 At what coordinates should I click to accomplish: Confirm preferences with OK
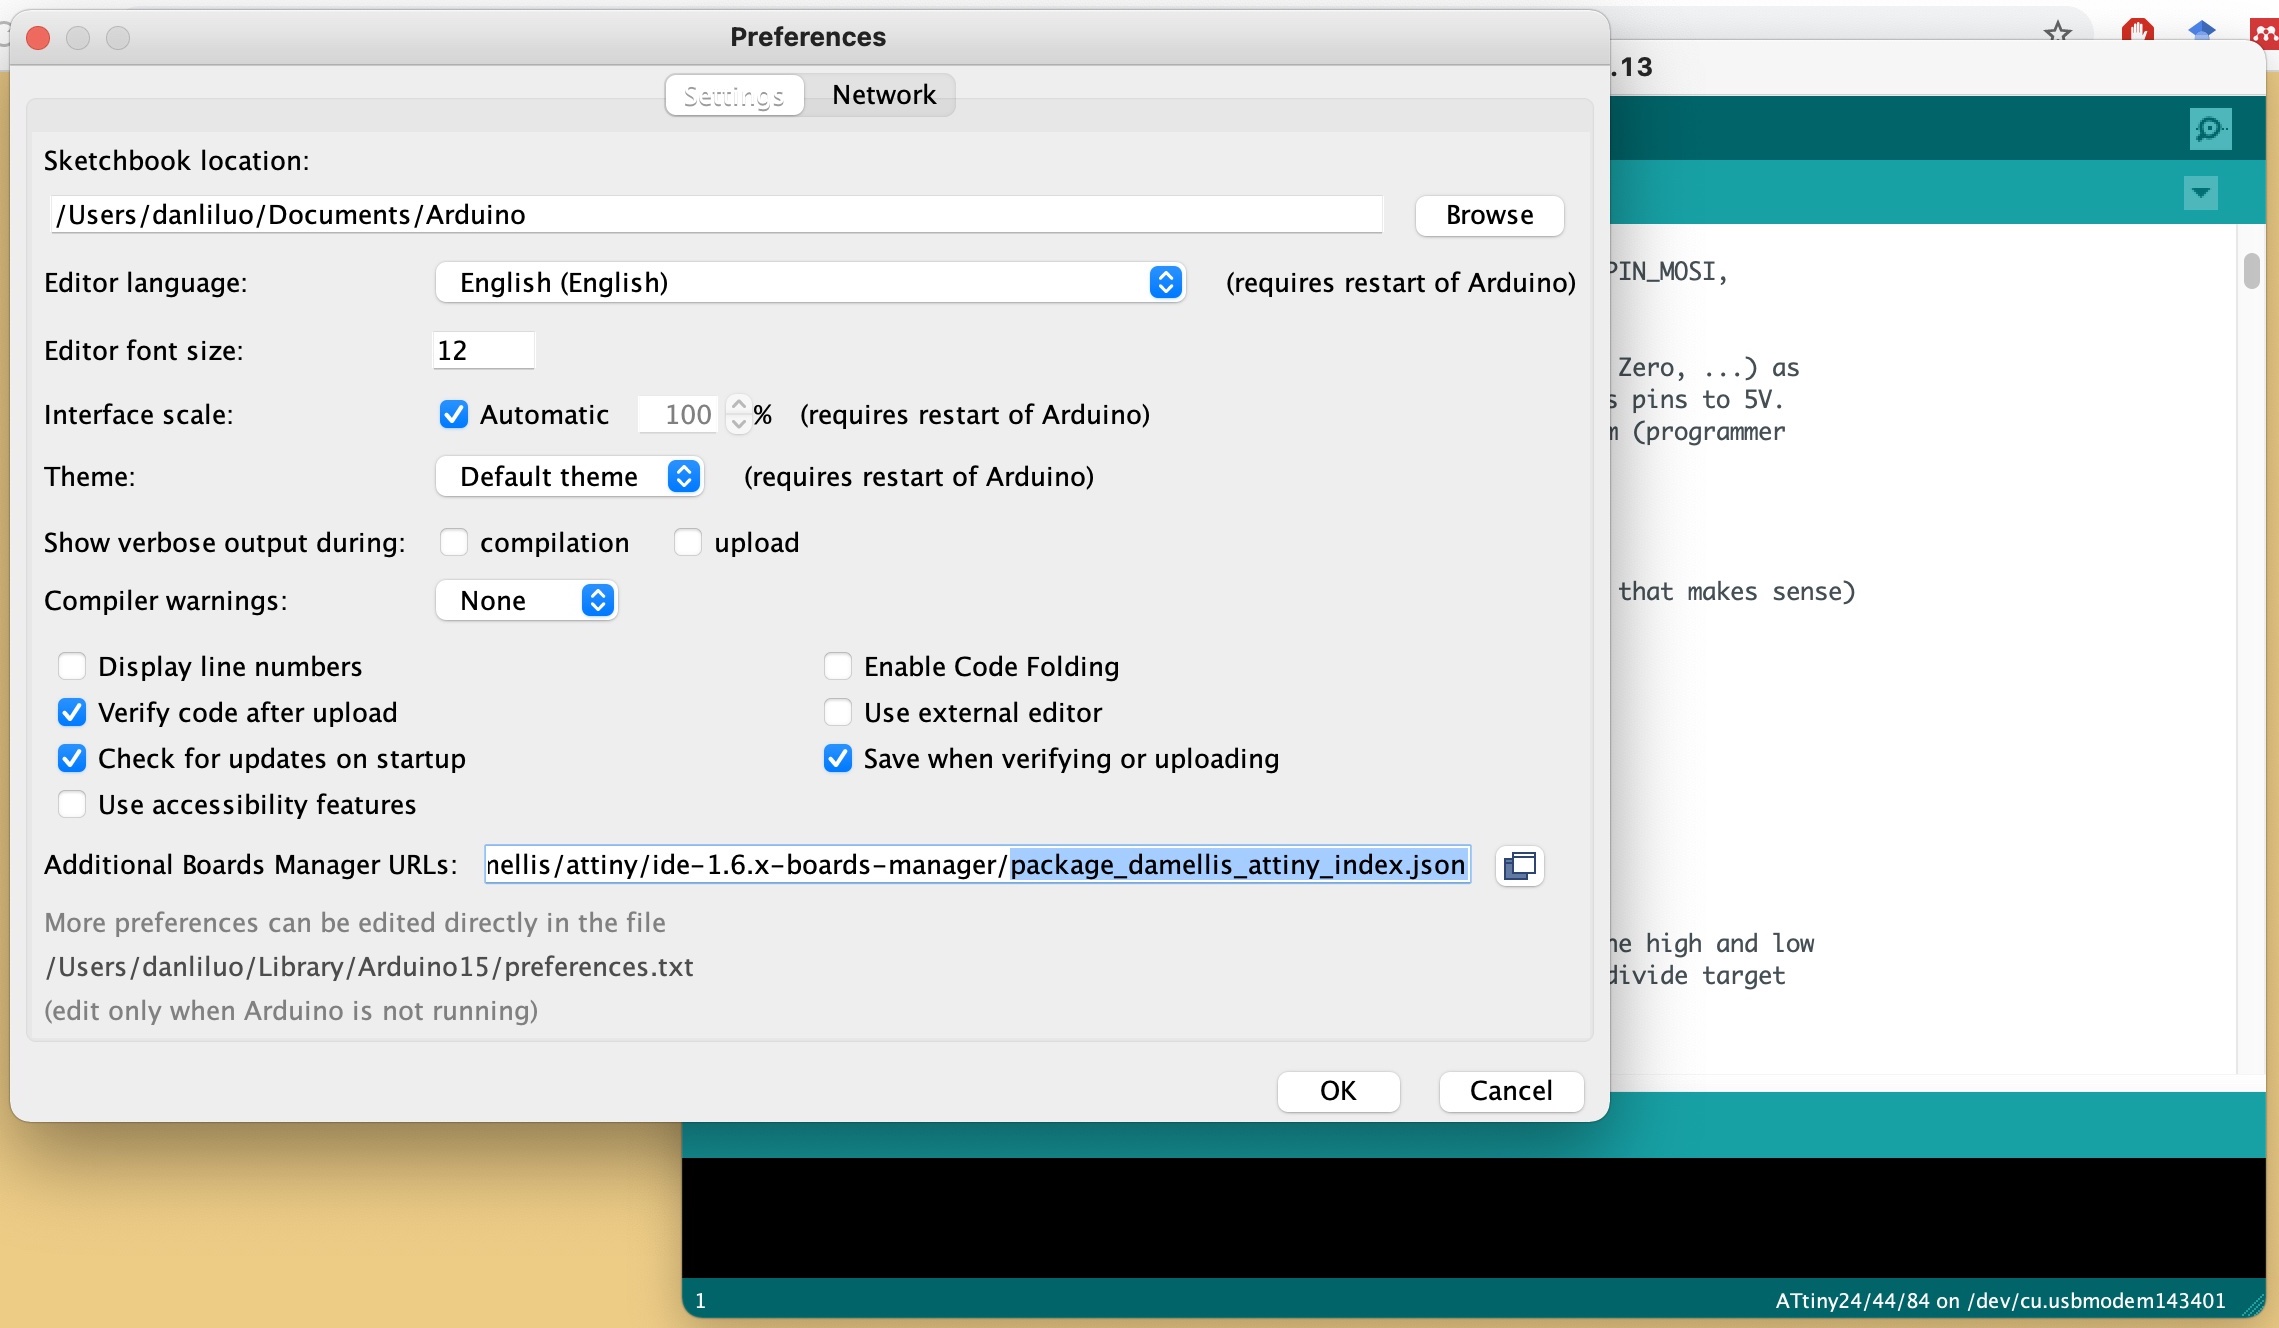[x=1338, y=1091]
